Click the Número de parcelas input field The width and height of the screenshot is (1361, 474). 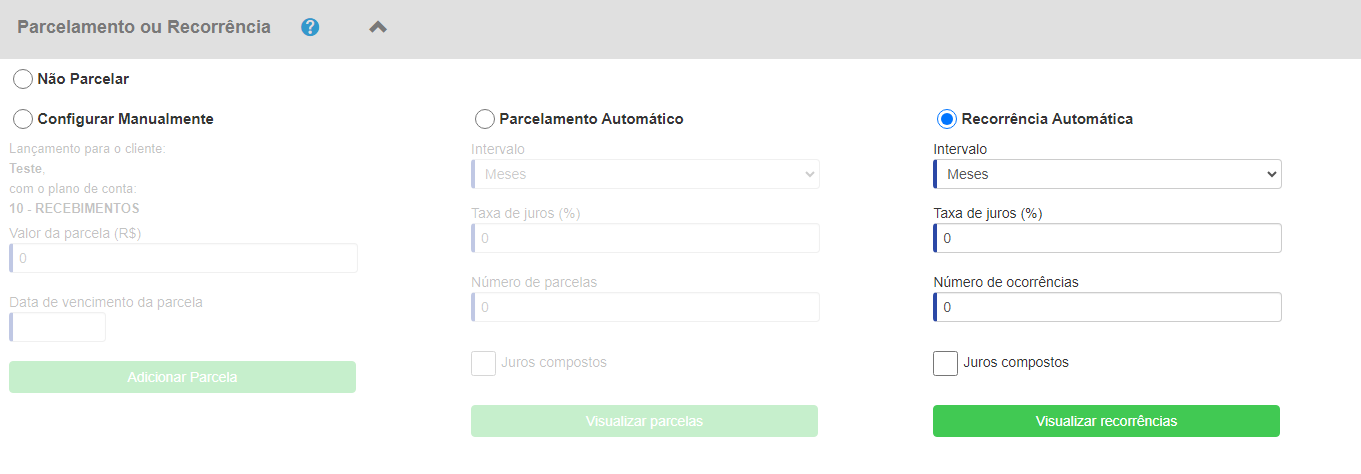(x=645, y=307)
